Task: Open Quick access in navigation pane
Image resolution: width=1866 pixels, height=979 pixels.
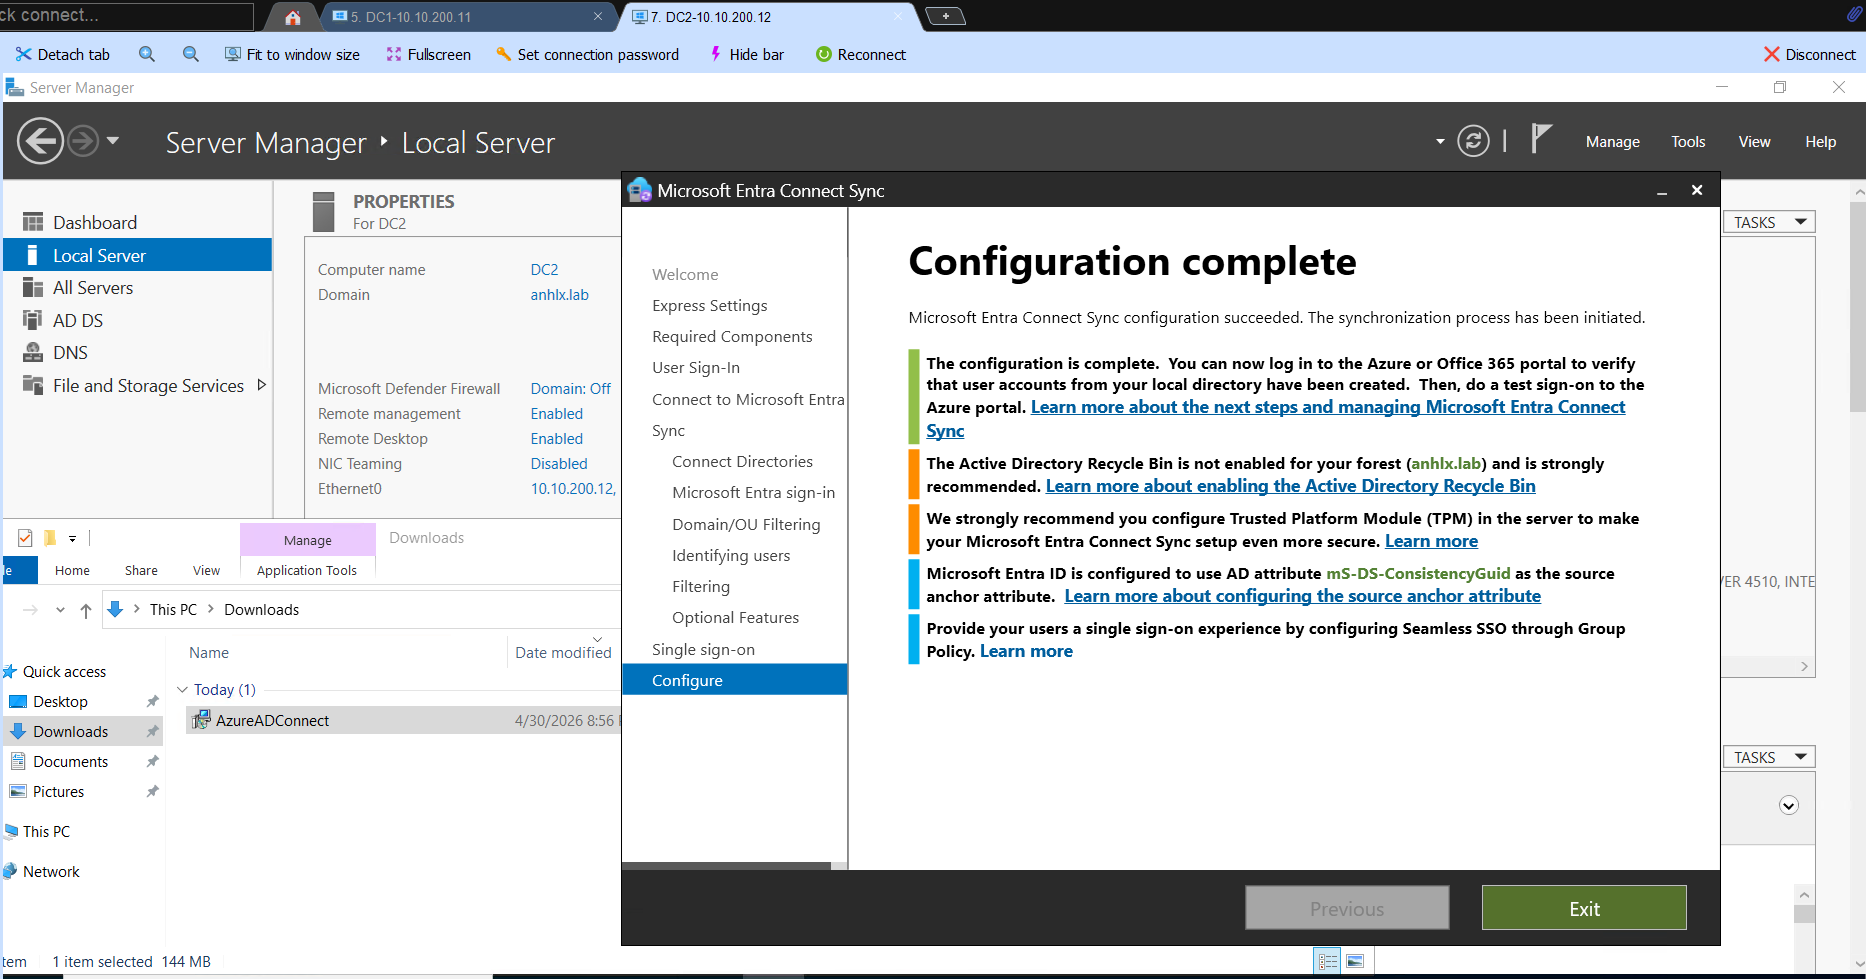Action: point(64,672)
